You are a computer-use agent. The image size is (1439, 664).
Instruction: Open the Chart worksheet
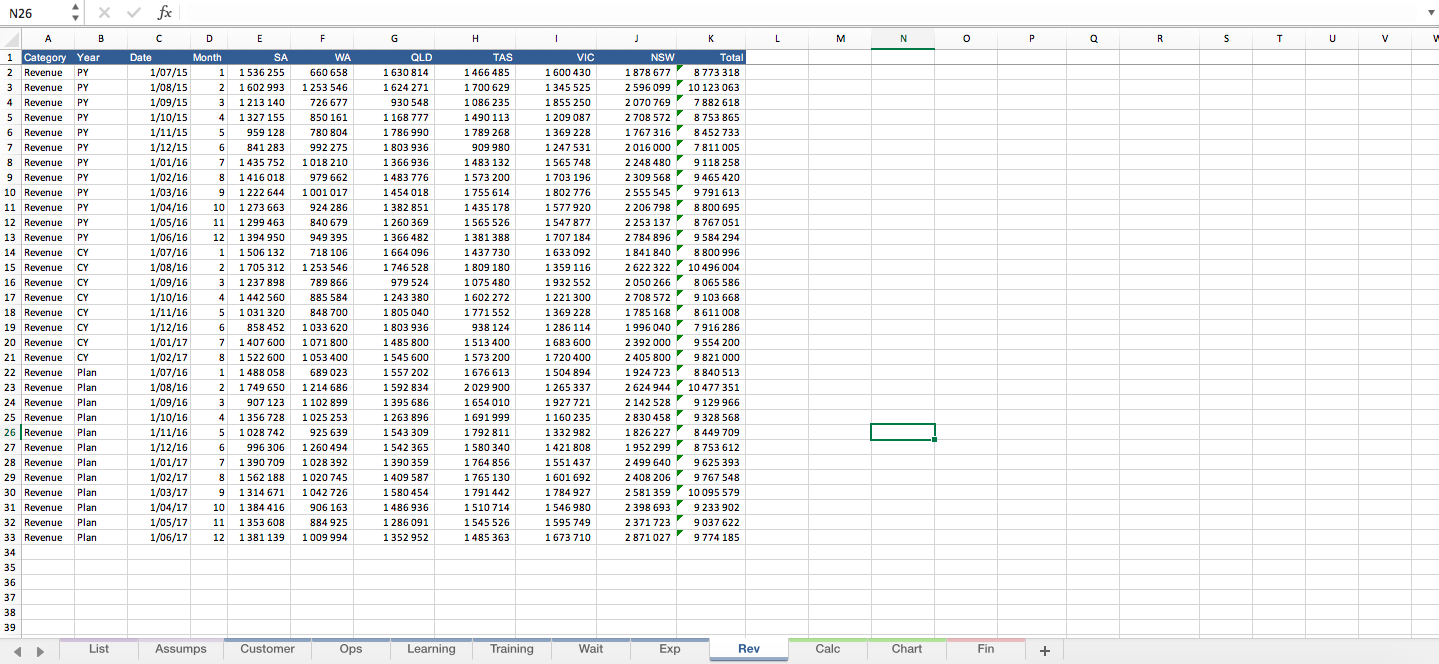[905, 649]
